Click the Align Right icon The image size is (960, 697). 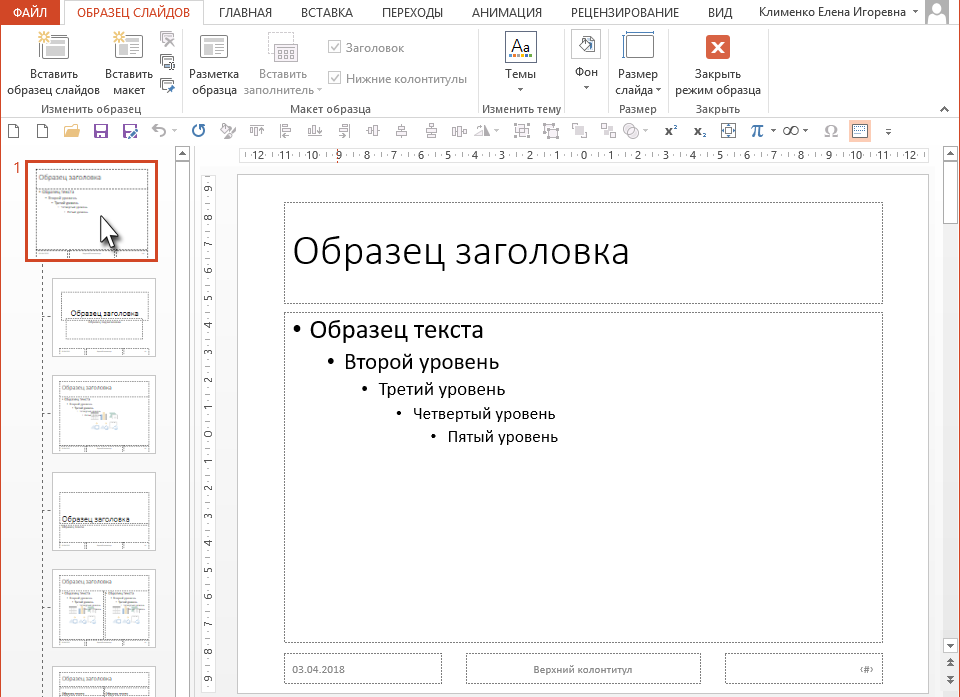click(344, 130)
